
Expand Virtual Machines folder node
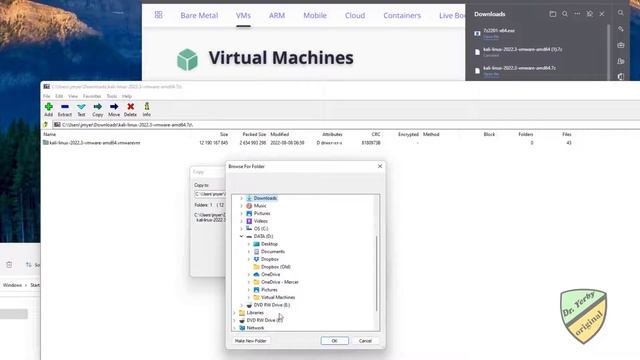249,298
